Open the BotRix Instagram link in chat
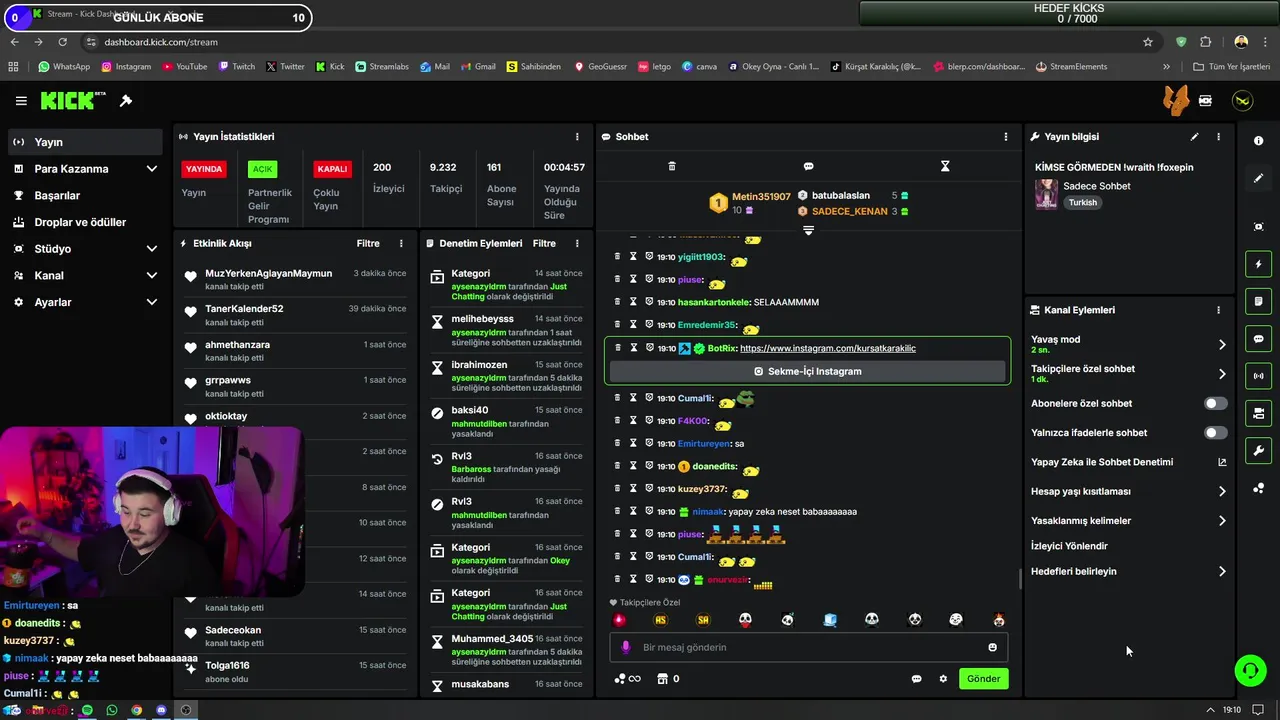This screenshot has height=720, width=1280. [827, 348]
